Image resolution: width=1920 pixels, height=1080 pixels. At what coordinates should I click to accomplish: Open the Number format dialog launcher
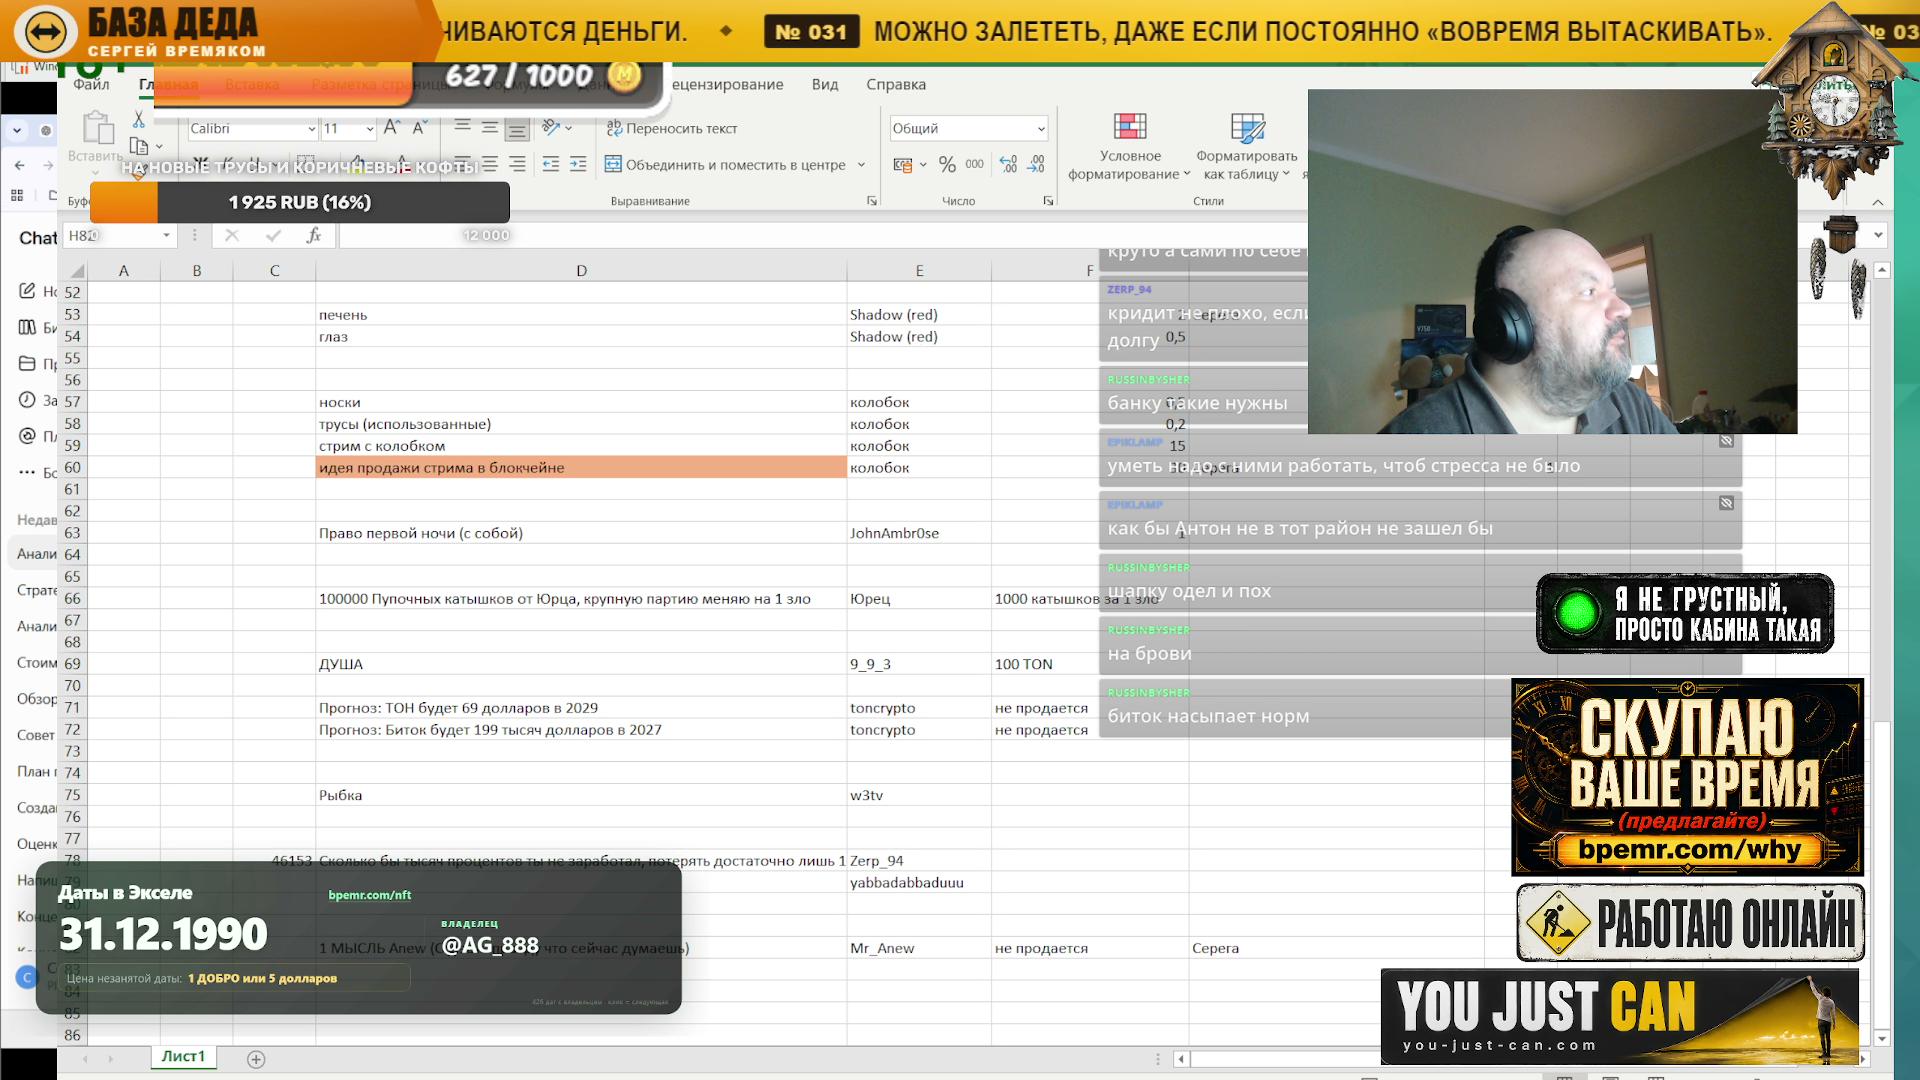[1048, 201]
